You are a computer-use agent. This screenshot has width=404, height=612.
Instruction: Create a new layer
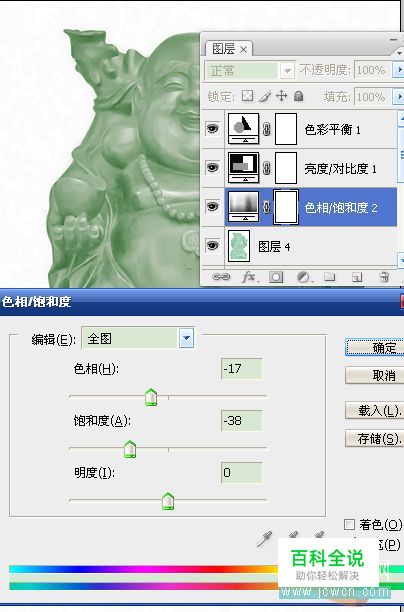click(357, 277)
